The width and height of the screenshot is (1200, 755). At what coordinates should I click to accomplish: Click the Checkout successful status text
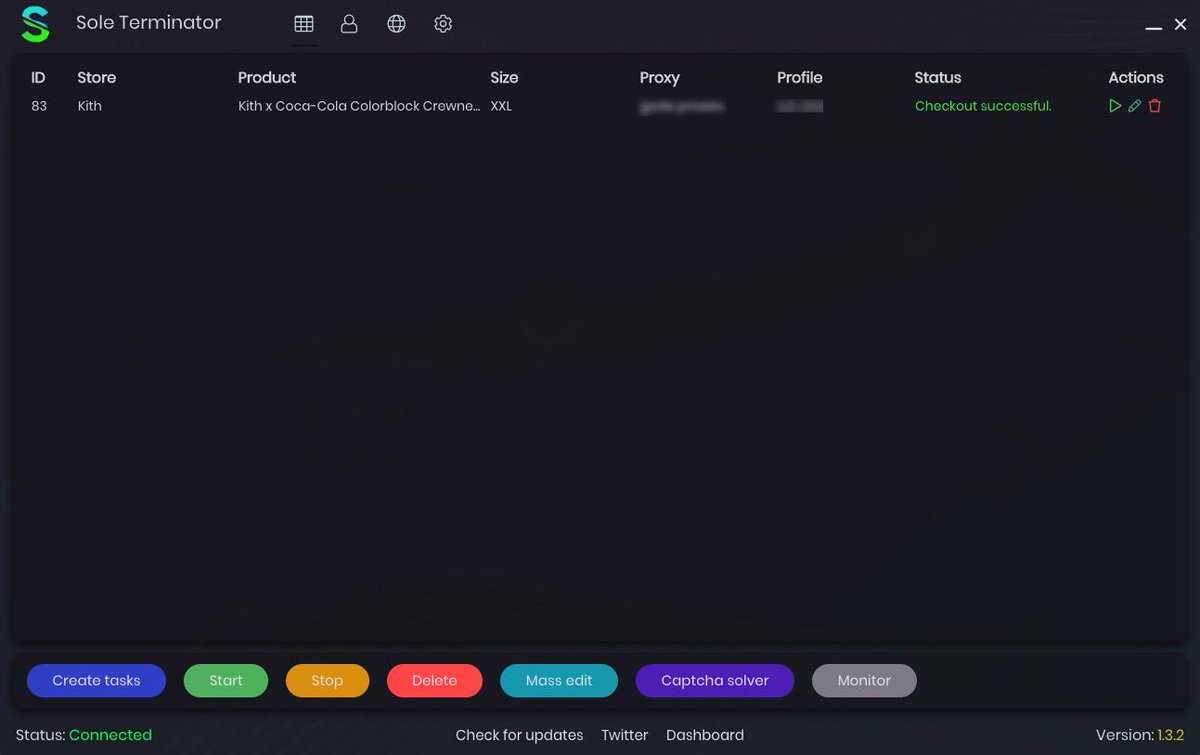(983, 106)
